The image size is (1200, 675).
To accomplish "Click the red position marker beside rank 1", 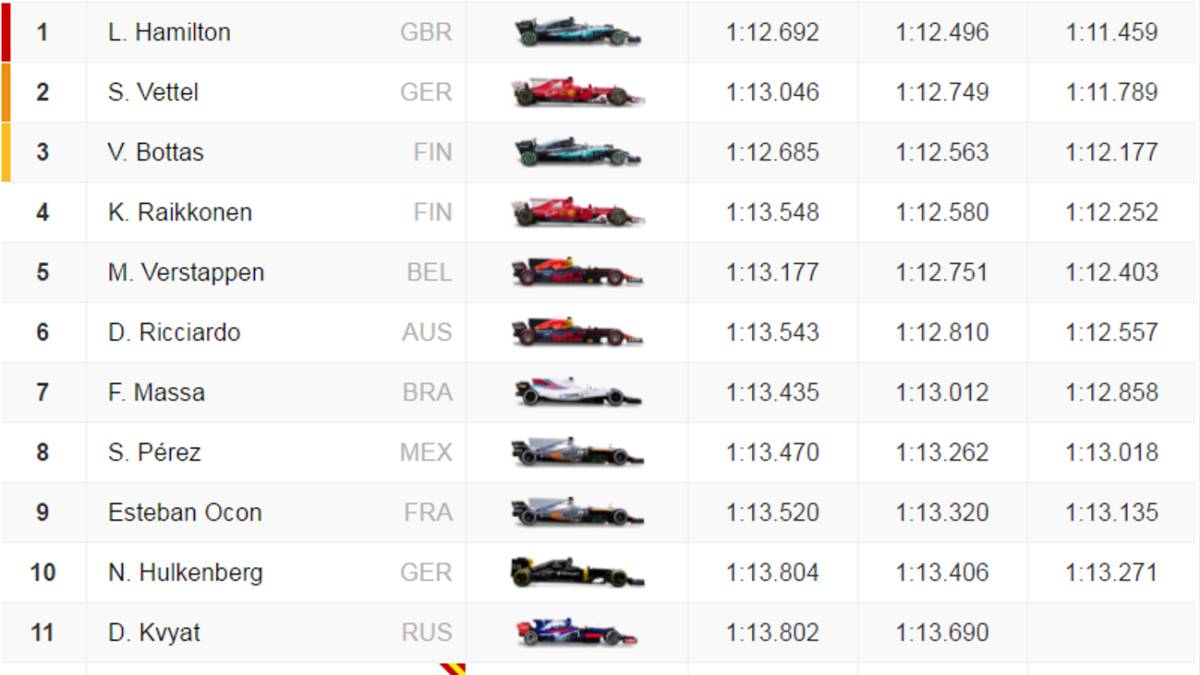I will pyautogui.click(x=6, y=32).
